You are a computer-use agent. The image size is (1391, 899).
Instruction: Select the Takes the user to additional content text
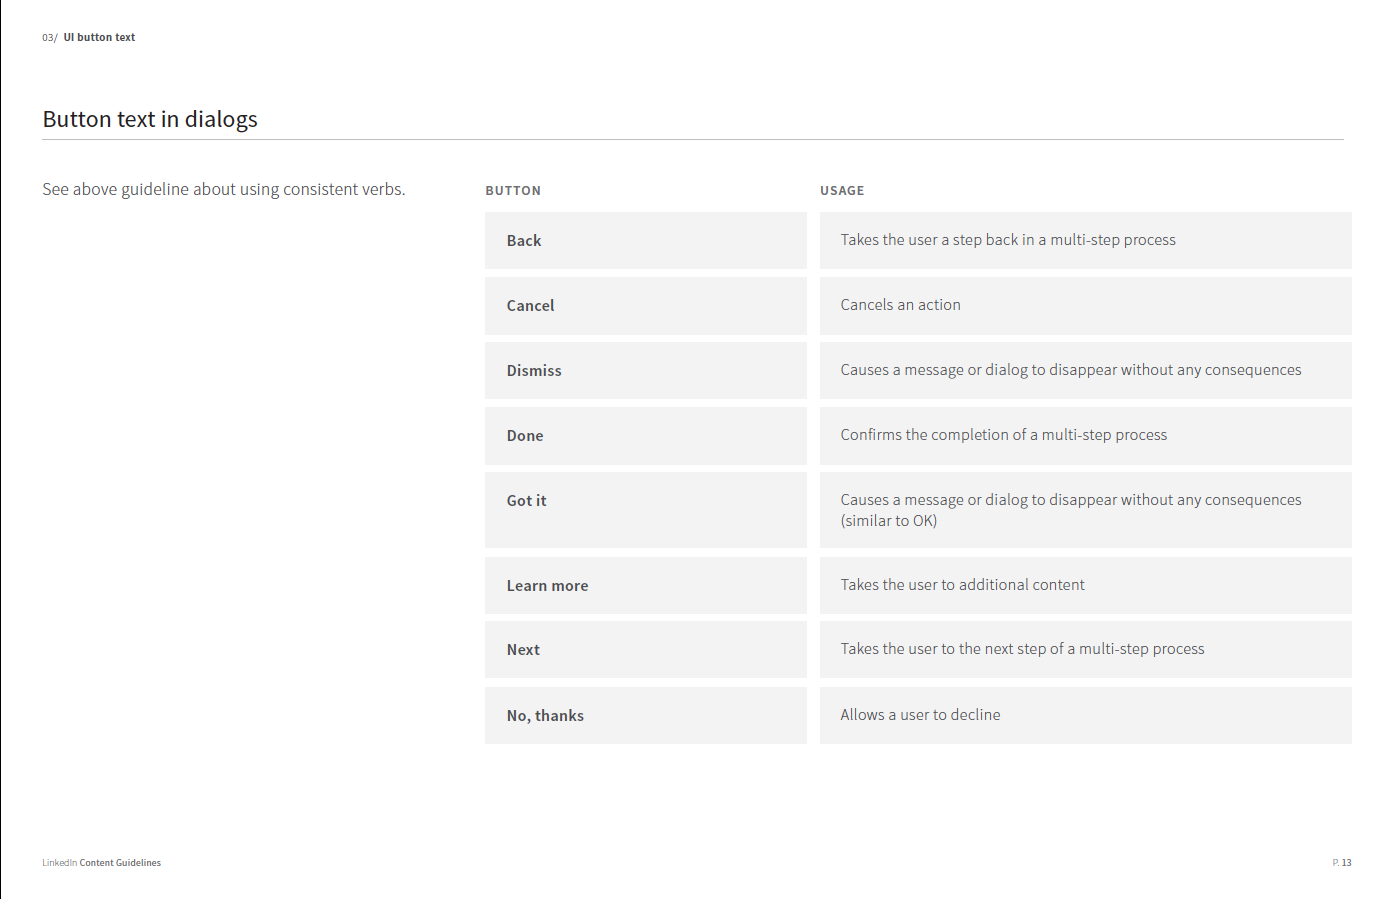coord(962,585)
